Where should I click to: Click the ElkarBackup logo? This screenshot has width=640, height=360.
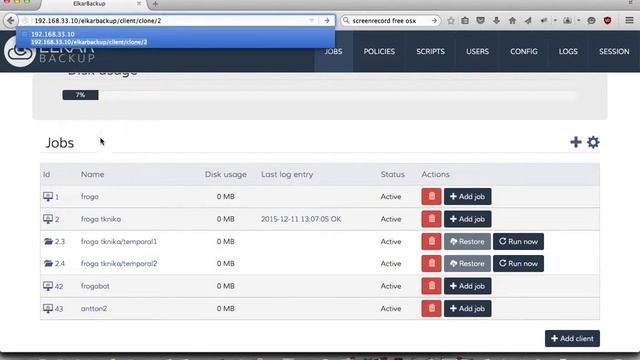[x=49, y=53]
